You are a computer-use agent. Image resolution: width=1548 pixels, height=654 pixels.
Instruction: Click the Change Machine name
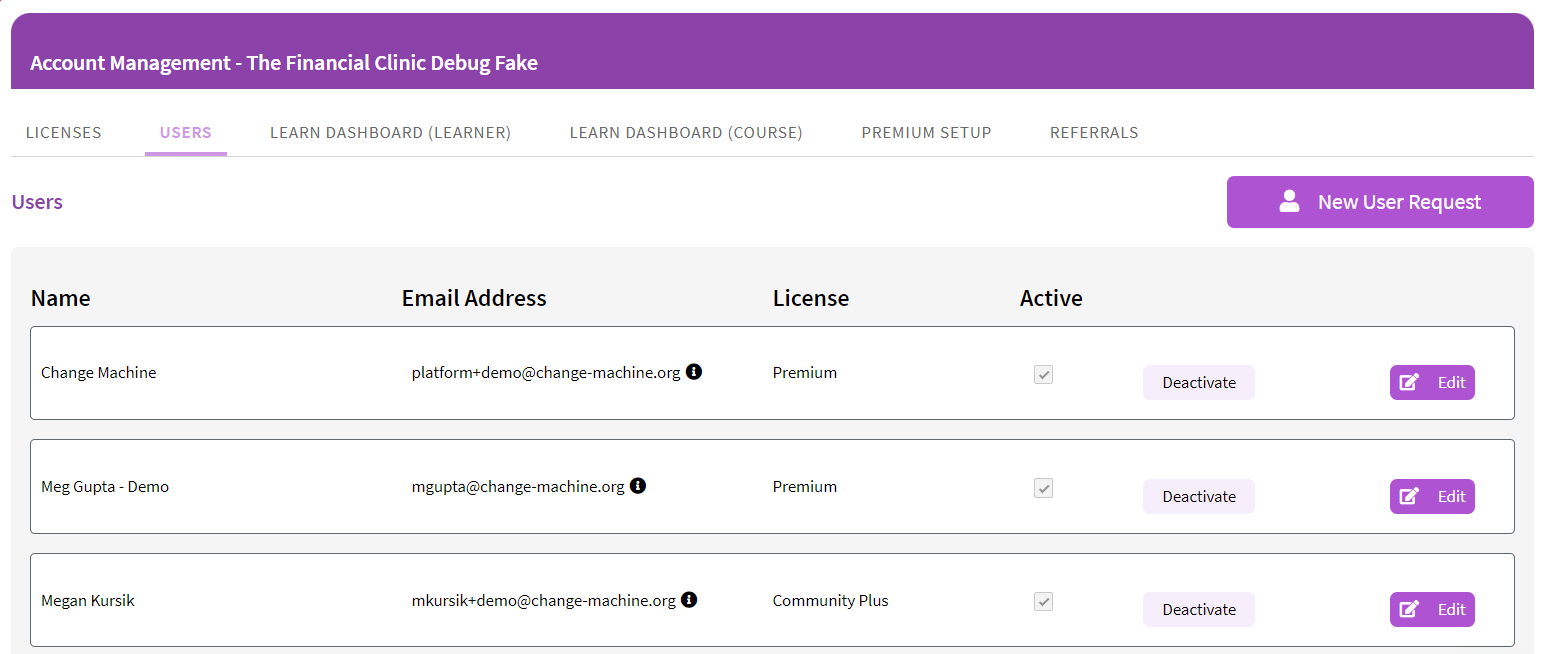click(99, 373)
